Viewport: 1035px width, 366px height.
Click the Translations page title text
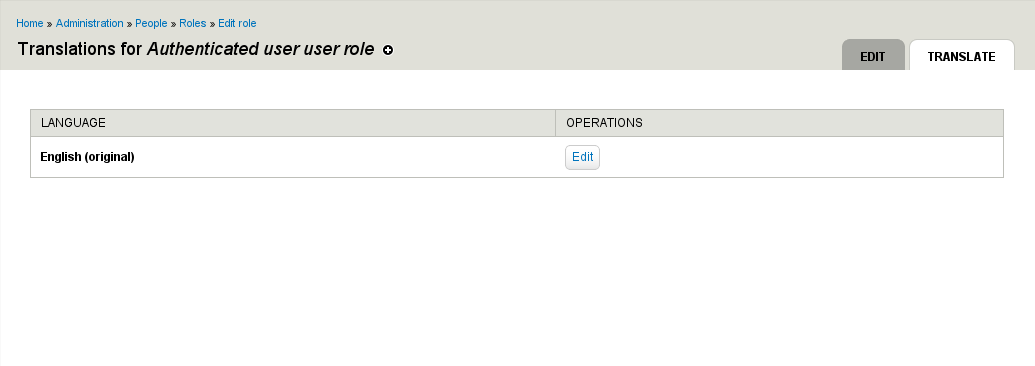(195, 49)
